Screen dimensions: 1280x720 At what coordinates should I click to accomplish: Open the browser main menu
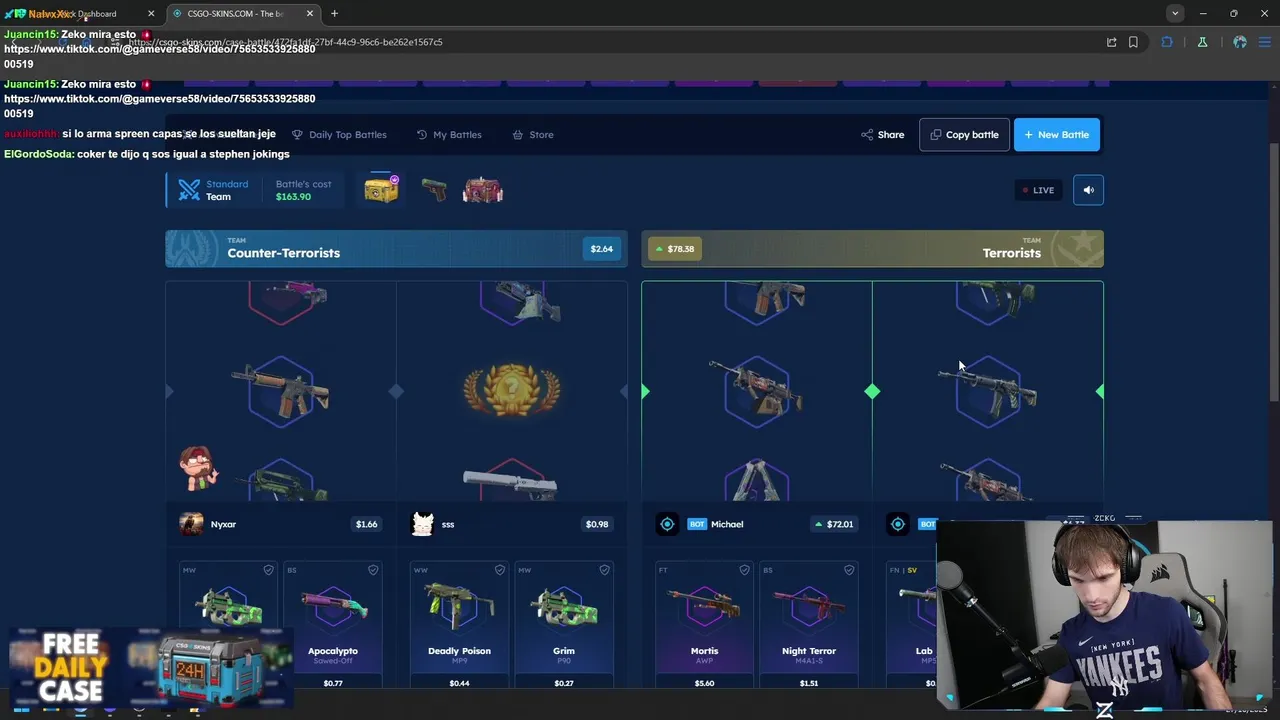(1266, 42)
